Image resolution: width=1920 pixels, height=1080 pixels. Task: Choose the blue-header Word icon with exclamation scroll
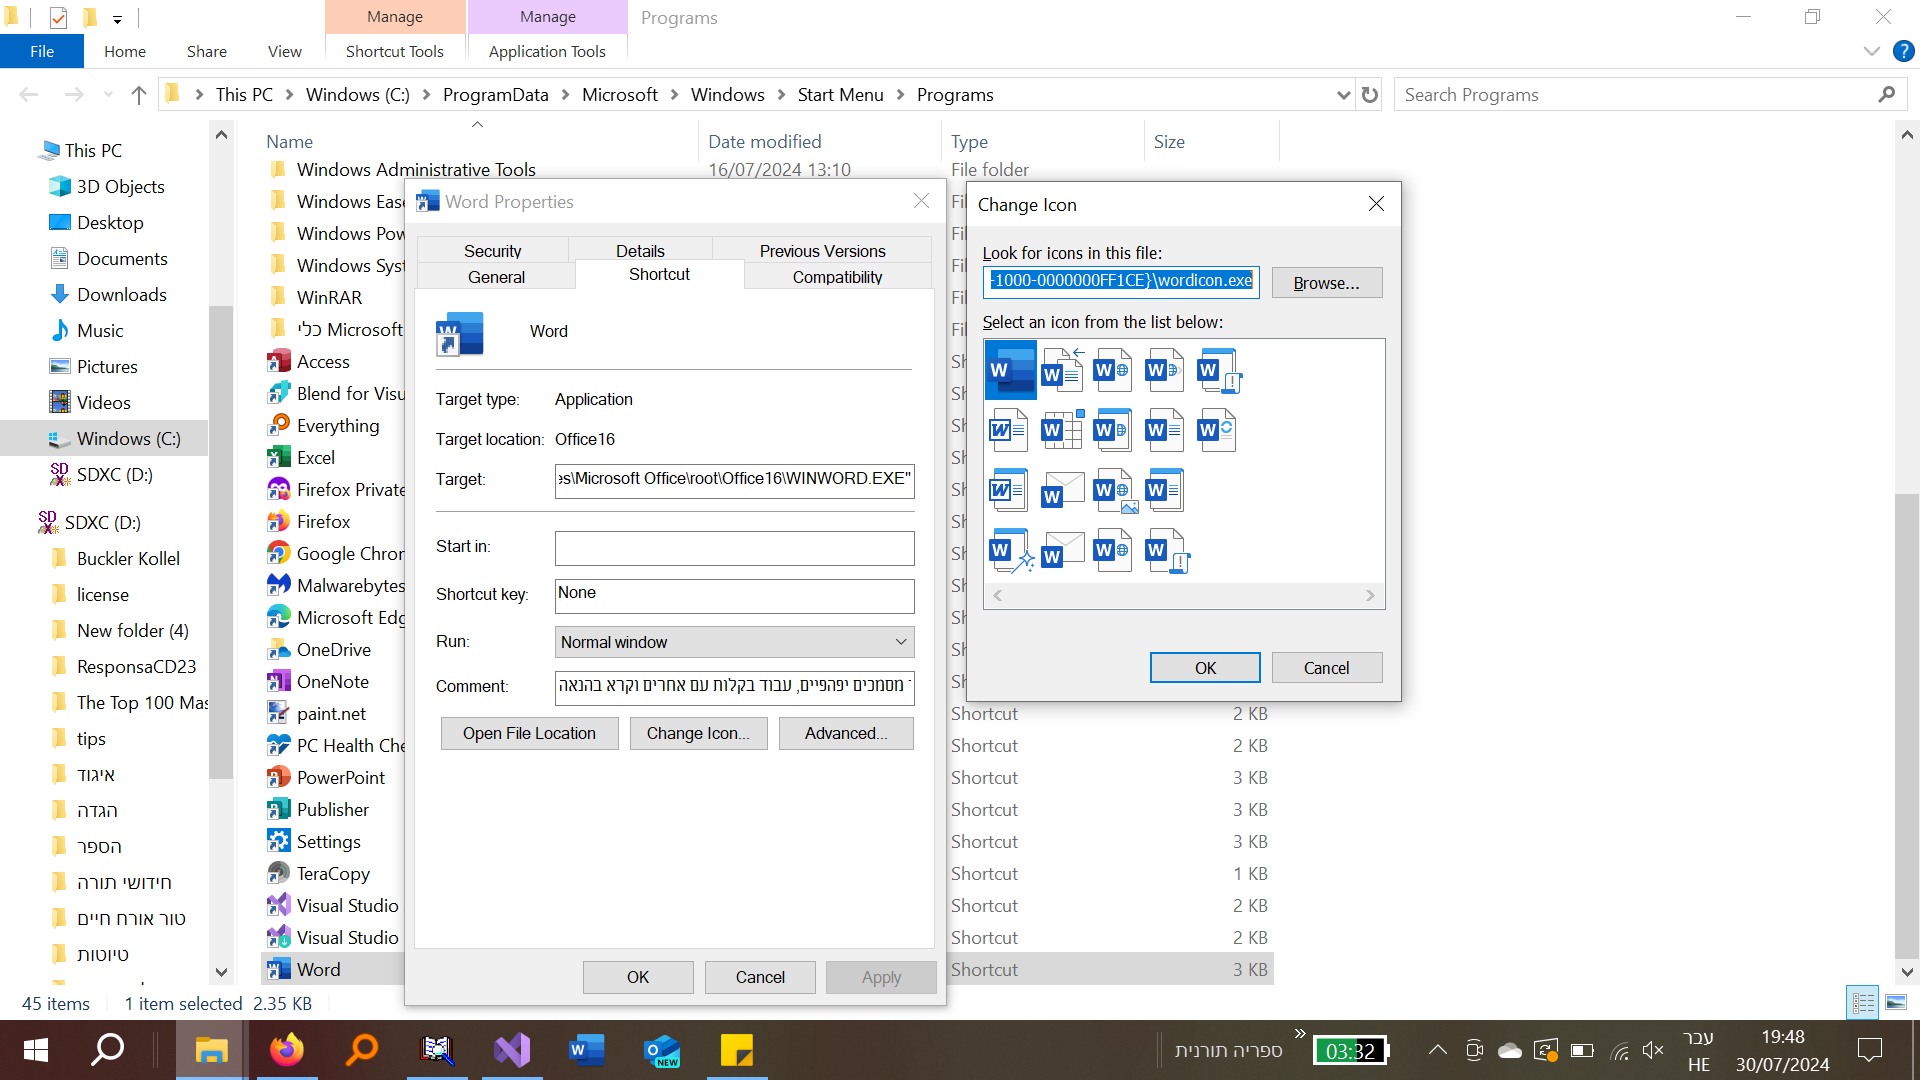click(1218, 370)
